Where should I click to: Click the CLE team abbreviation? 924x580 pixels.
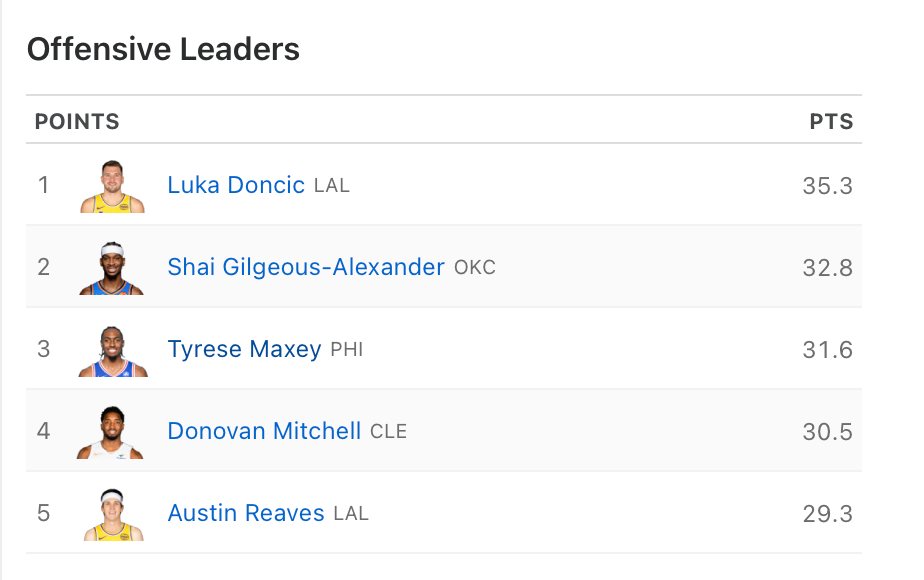[388, 432]
